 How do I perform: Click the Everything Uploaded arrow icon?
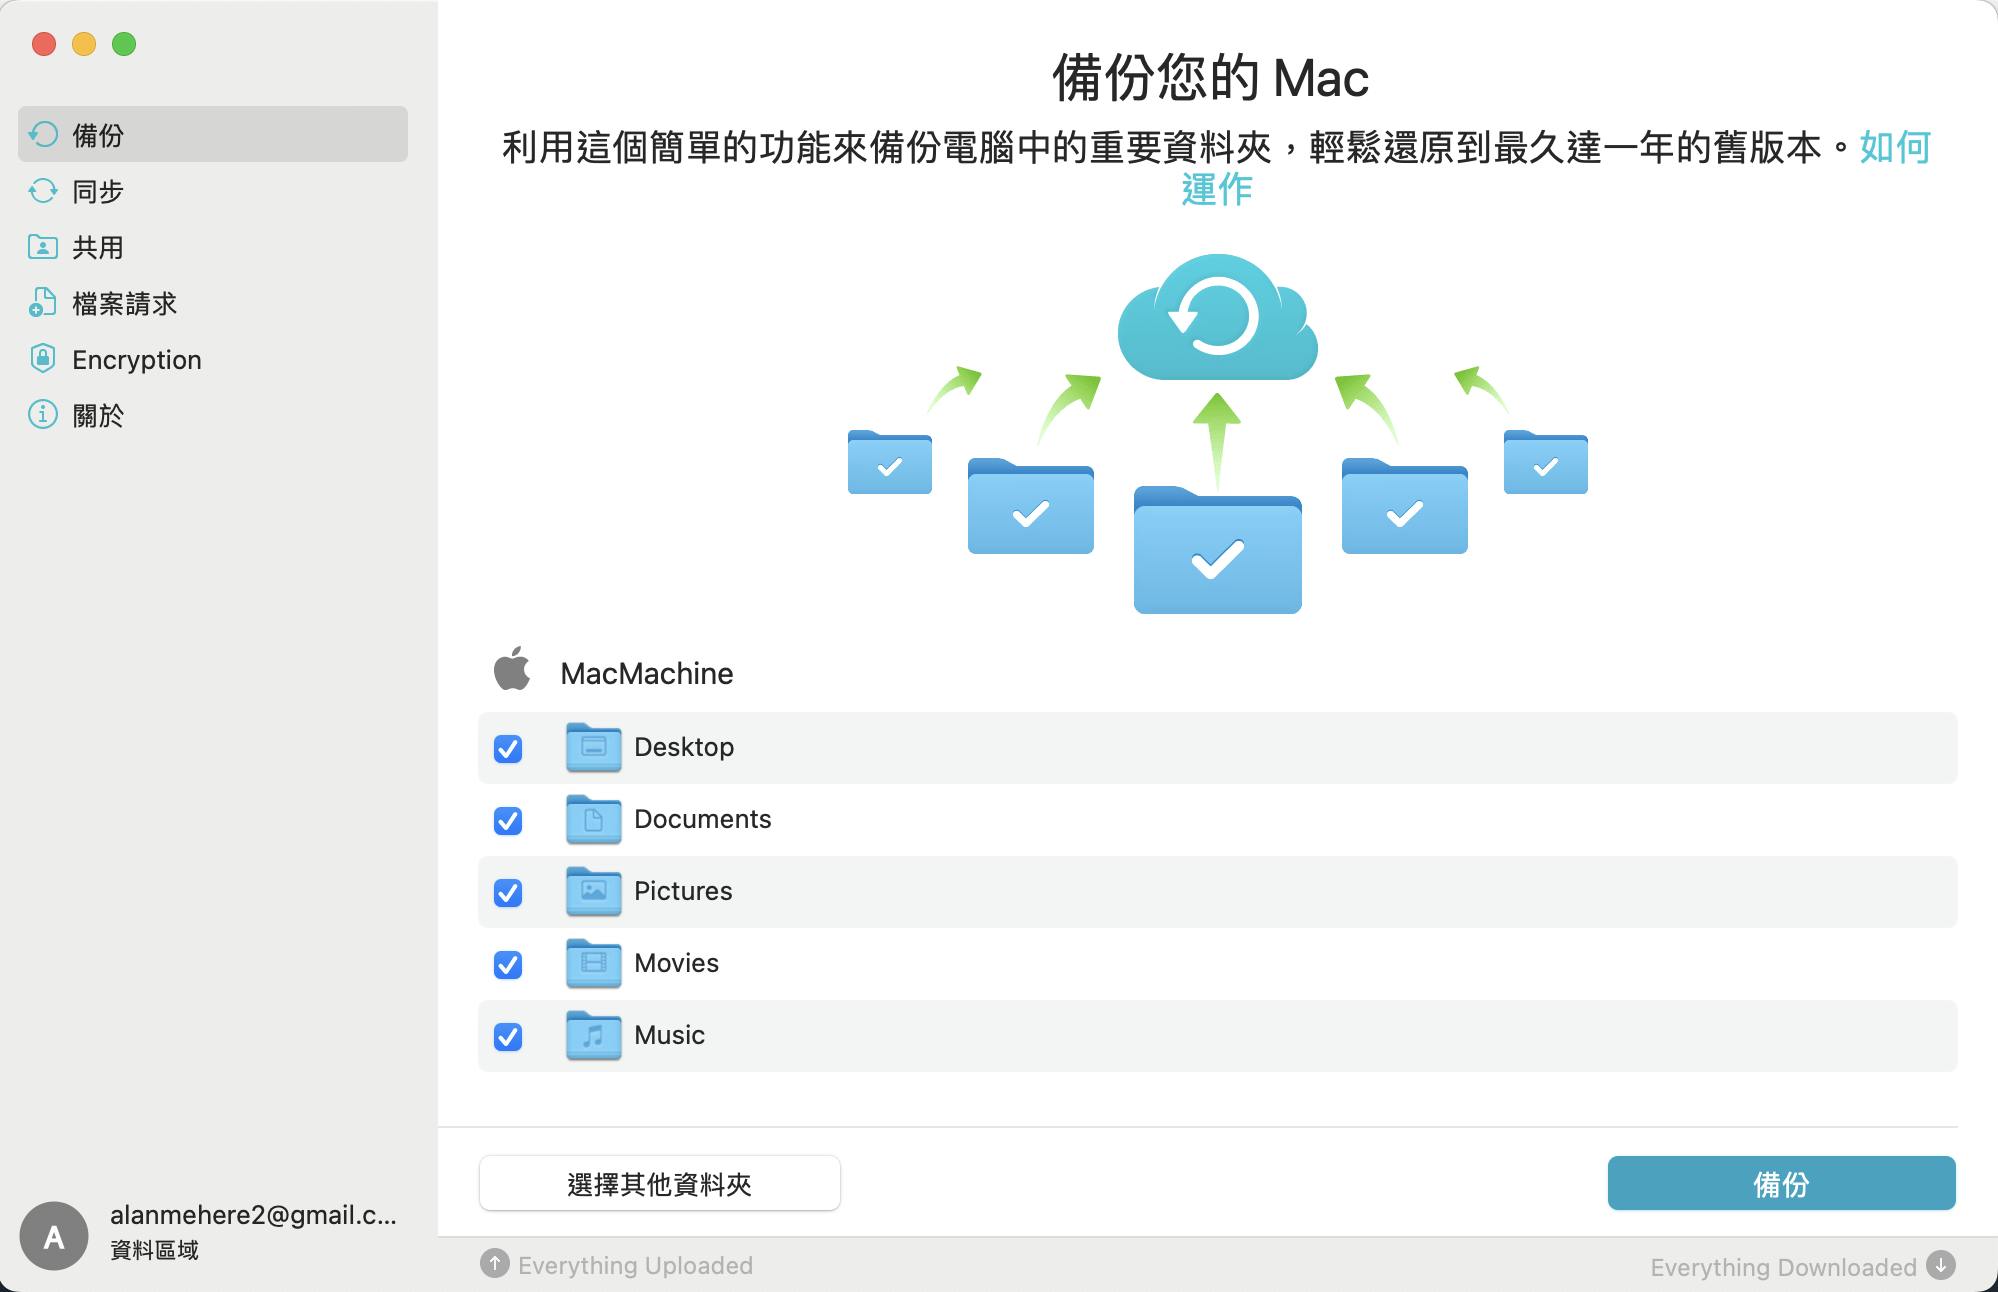[x=494, y=1264]
